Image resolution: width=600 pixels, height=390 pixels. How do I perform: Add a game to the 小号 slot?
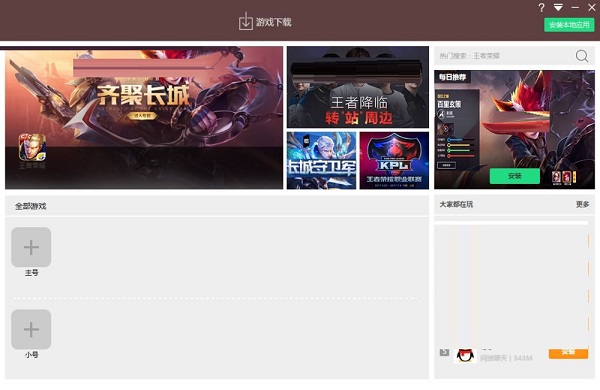click(31, 329)
